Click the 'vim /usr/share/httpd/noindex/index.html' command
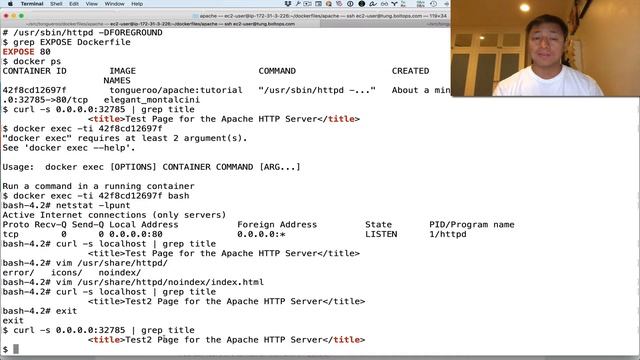 point(160,282)
